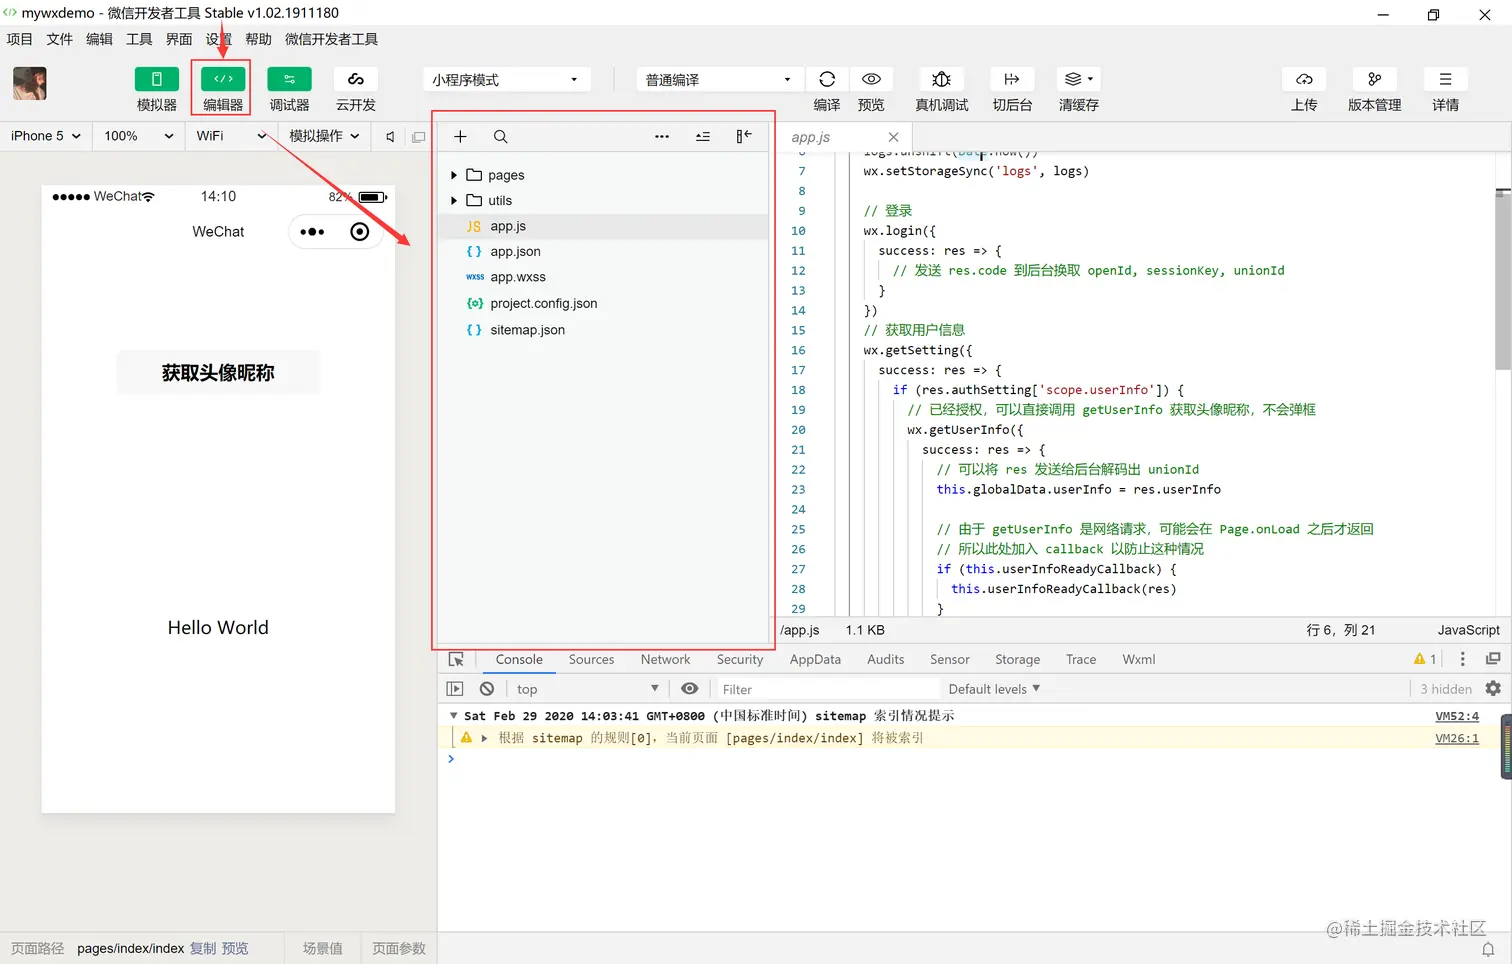Screen dimensions: 1512x964
Task: Click the hide file tree panel icon
Action: click(x=744, y=137)
